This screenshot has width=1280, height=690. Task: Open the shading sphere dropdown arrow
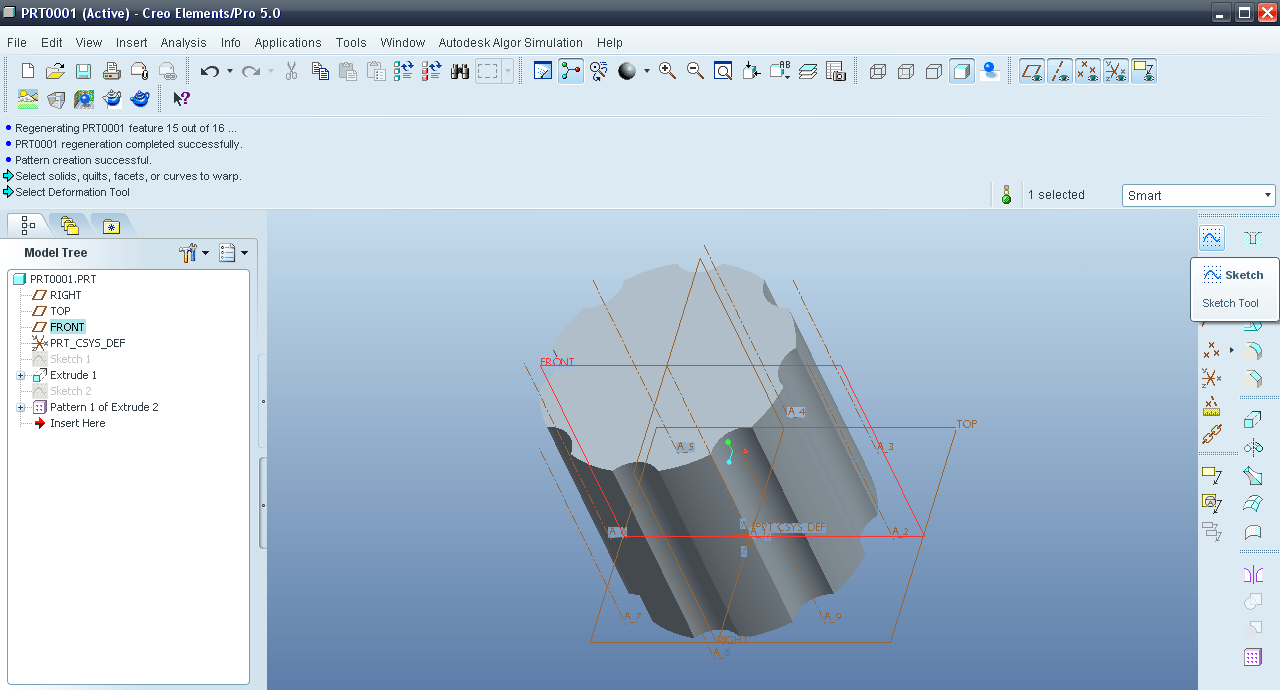coord(646,71)
